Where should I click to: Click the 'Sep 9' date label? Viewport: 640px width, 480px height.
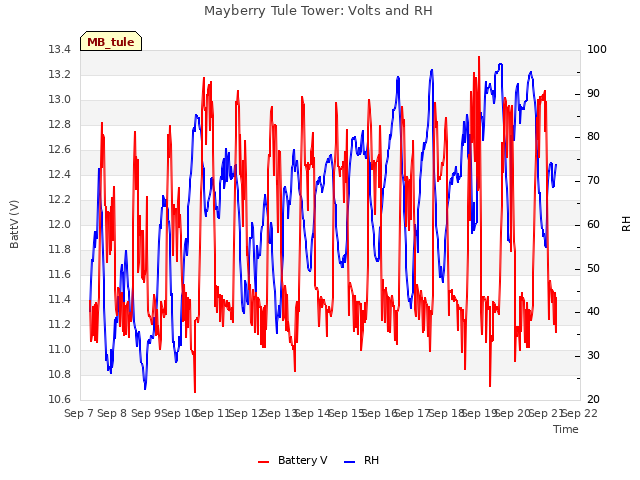pos(146,414)
